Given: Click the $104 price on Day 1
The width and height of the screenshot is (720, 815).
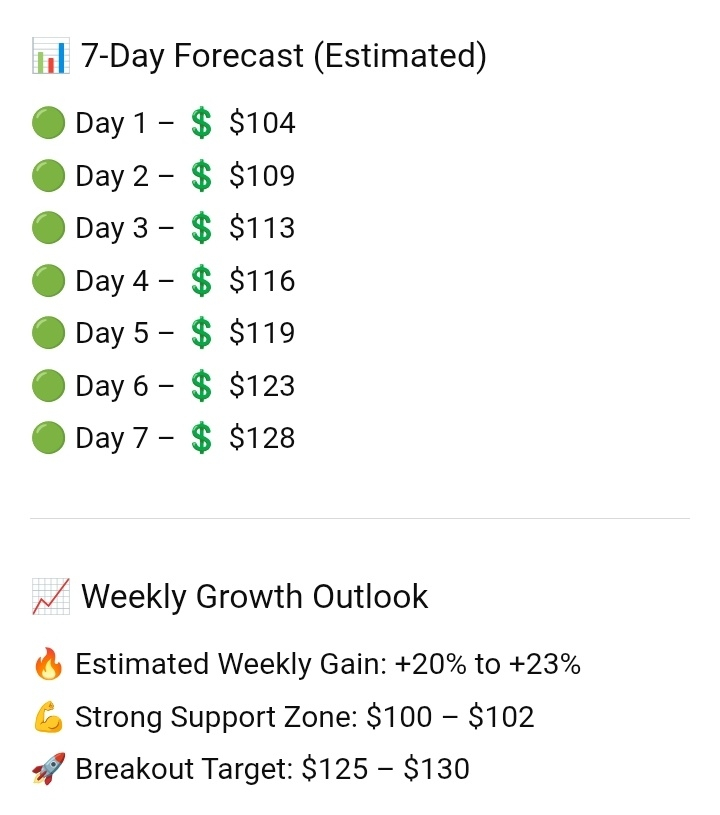Looking at the screenshot, I should [x=263, y=123].
